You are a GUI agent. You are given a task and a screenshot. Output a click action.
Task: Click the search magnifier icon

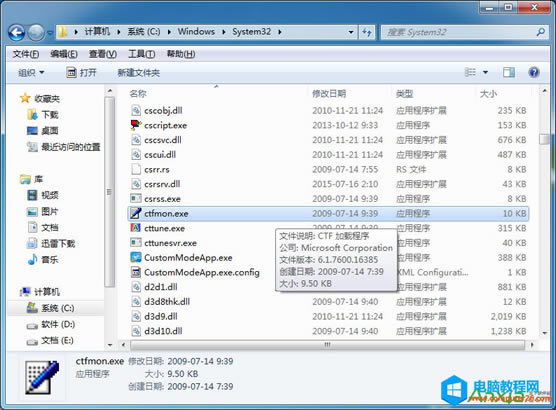tap(540, 32)
